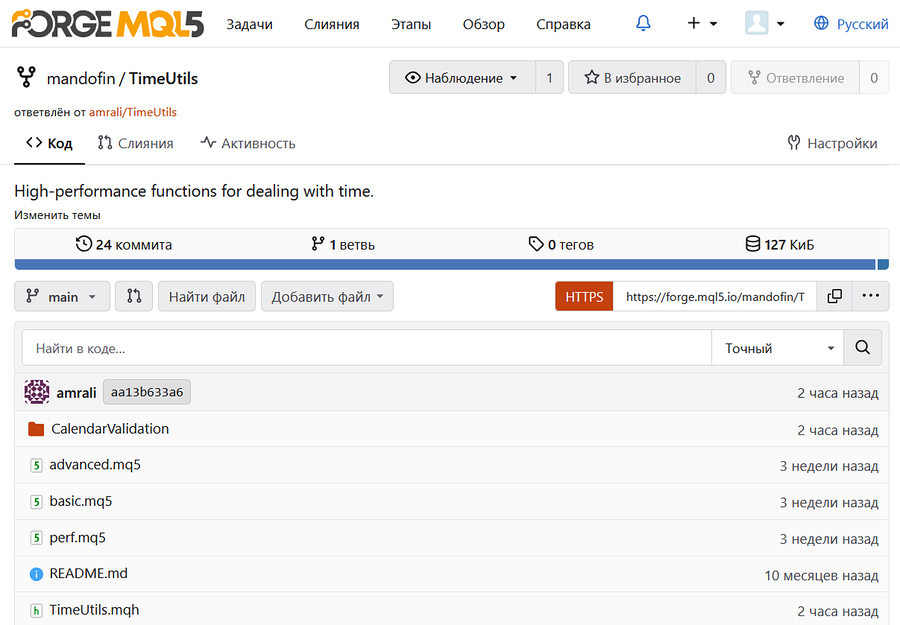
Task: Open commit aa13b633a6
Action: pos(147,392)
